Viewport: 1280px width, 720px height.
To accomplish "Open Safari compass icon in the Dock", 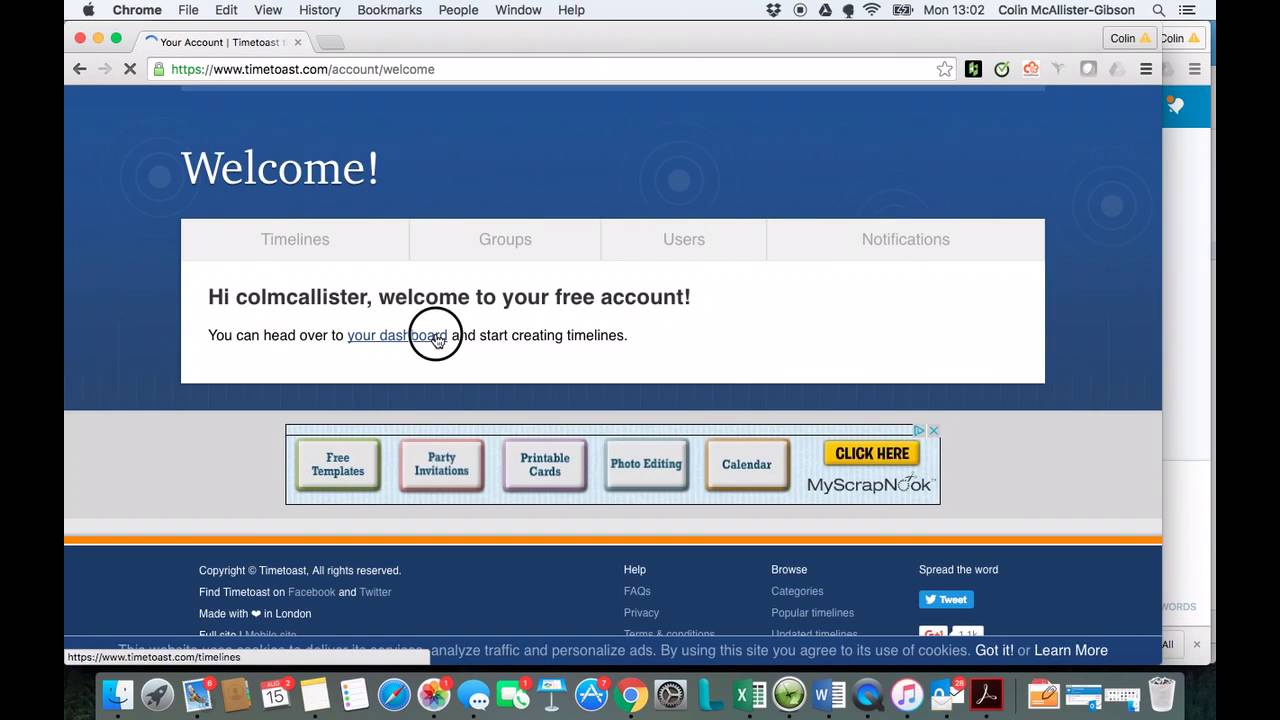I will [394, 694].
